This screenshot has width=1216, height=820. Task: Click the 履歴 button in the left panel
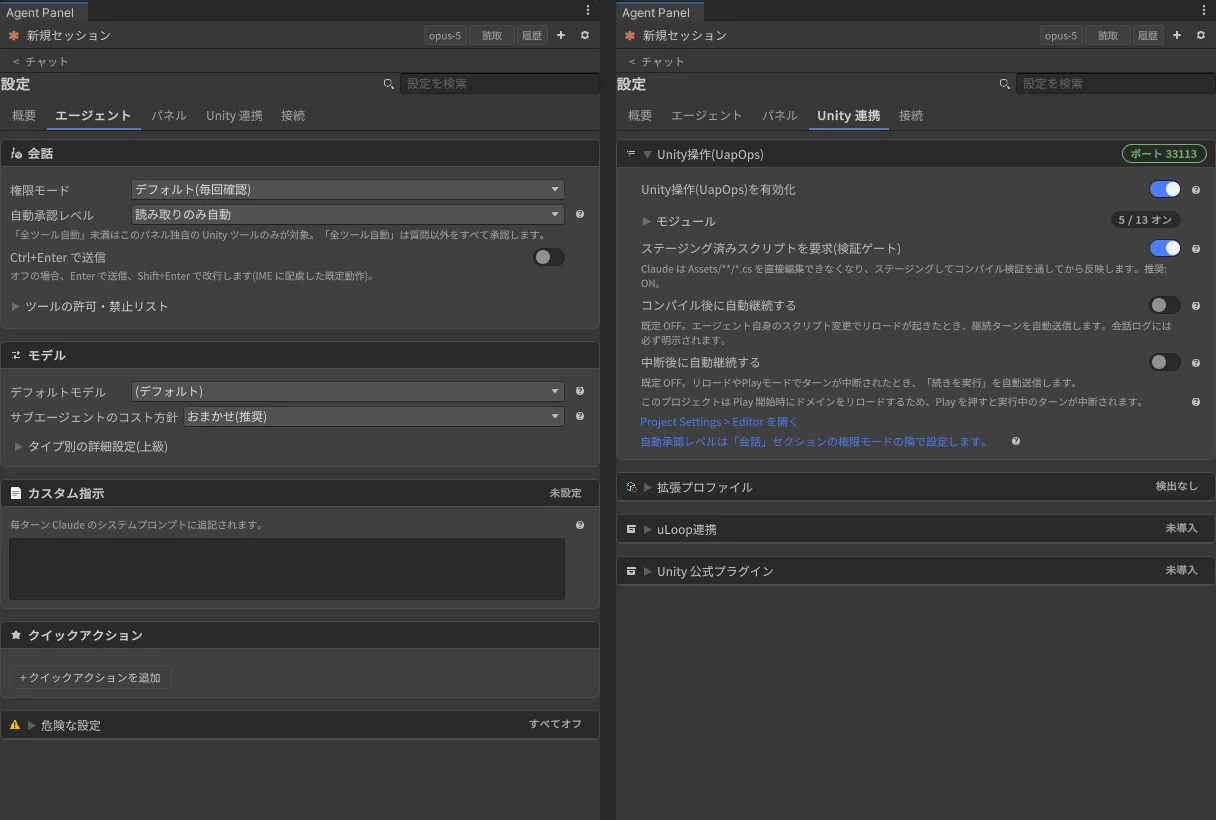point(532,35)
